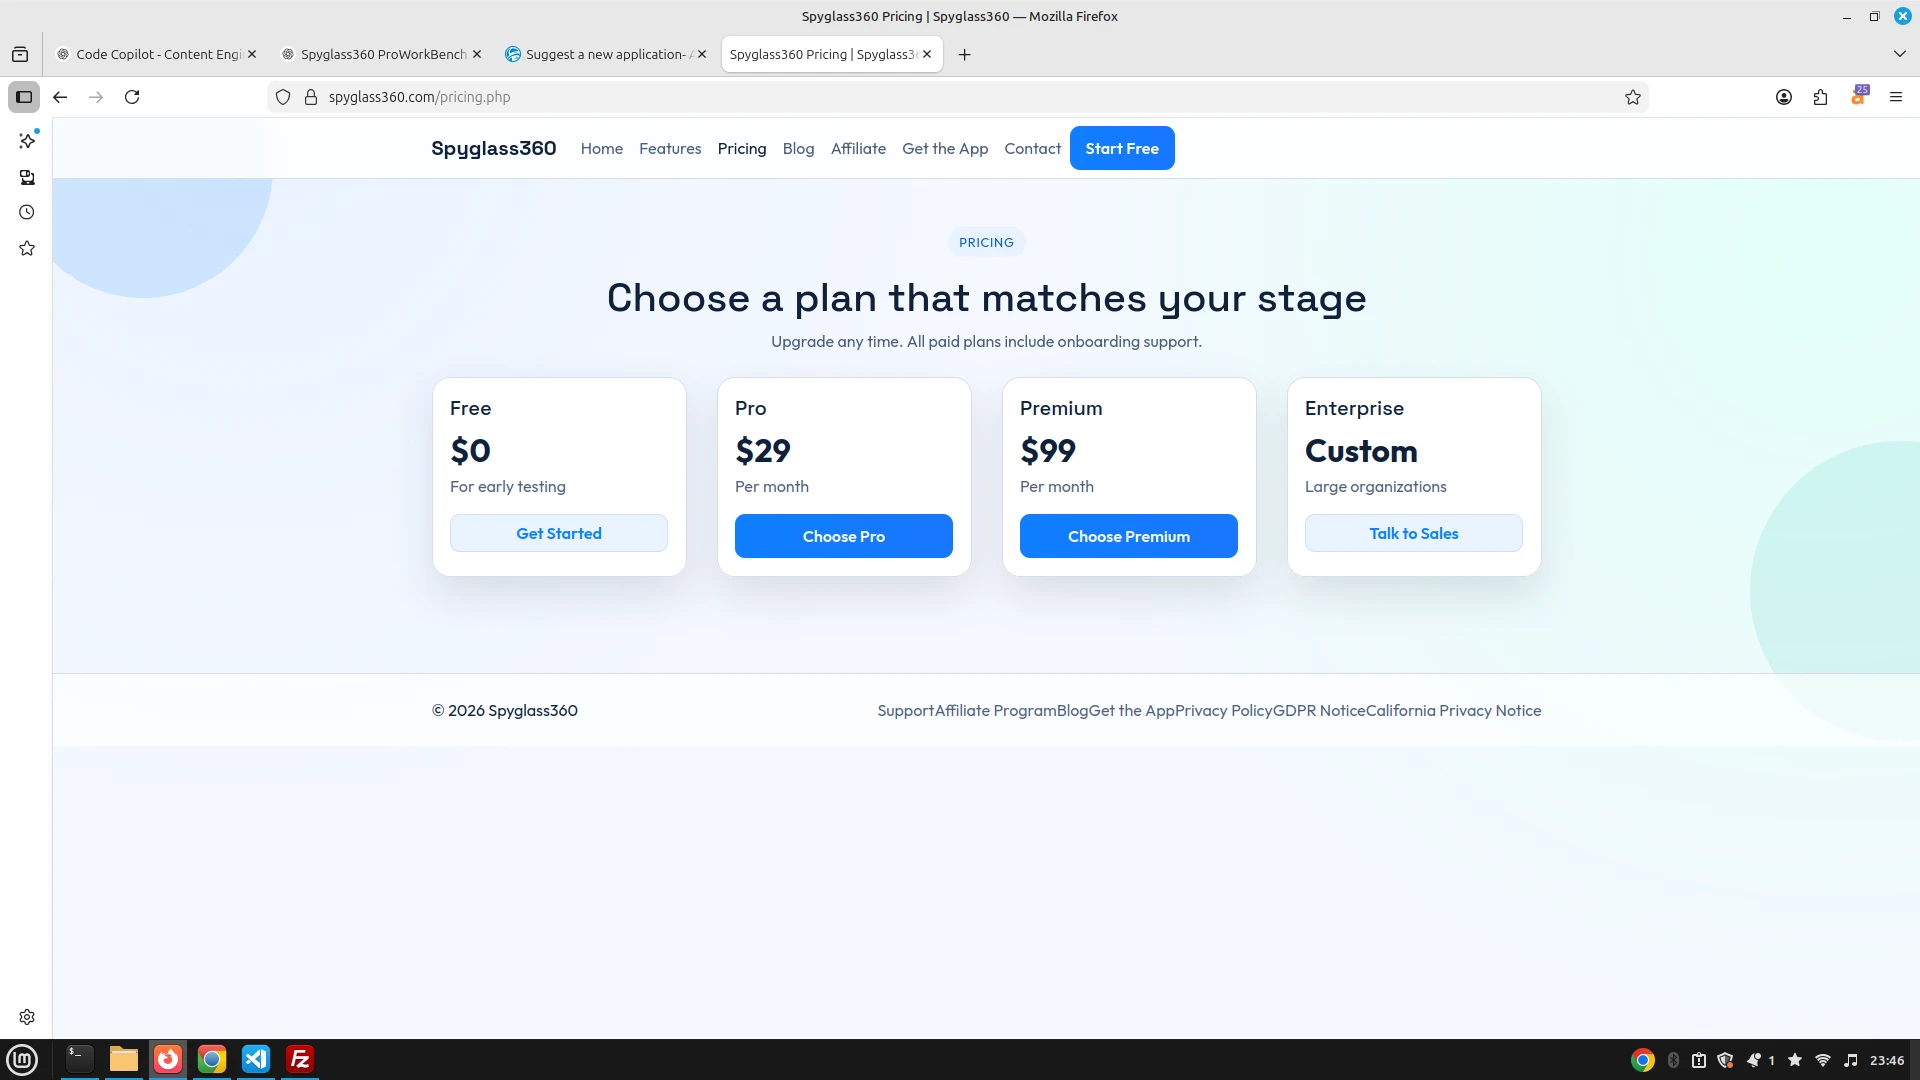Open a new tab with plus
Image resolution: width=1920 pixels, height=1080 pixels.
(964, 54)
